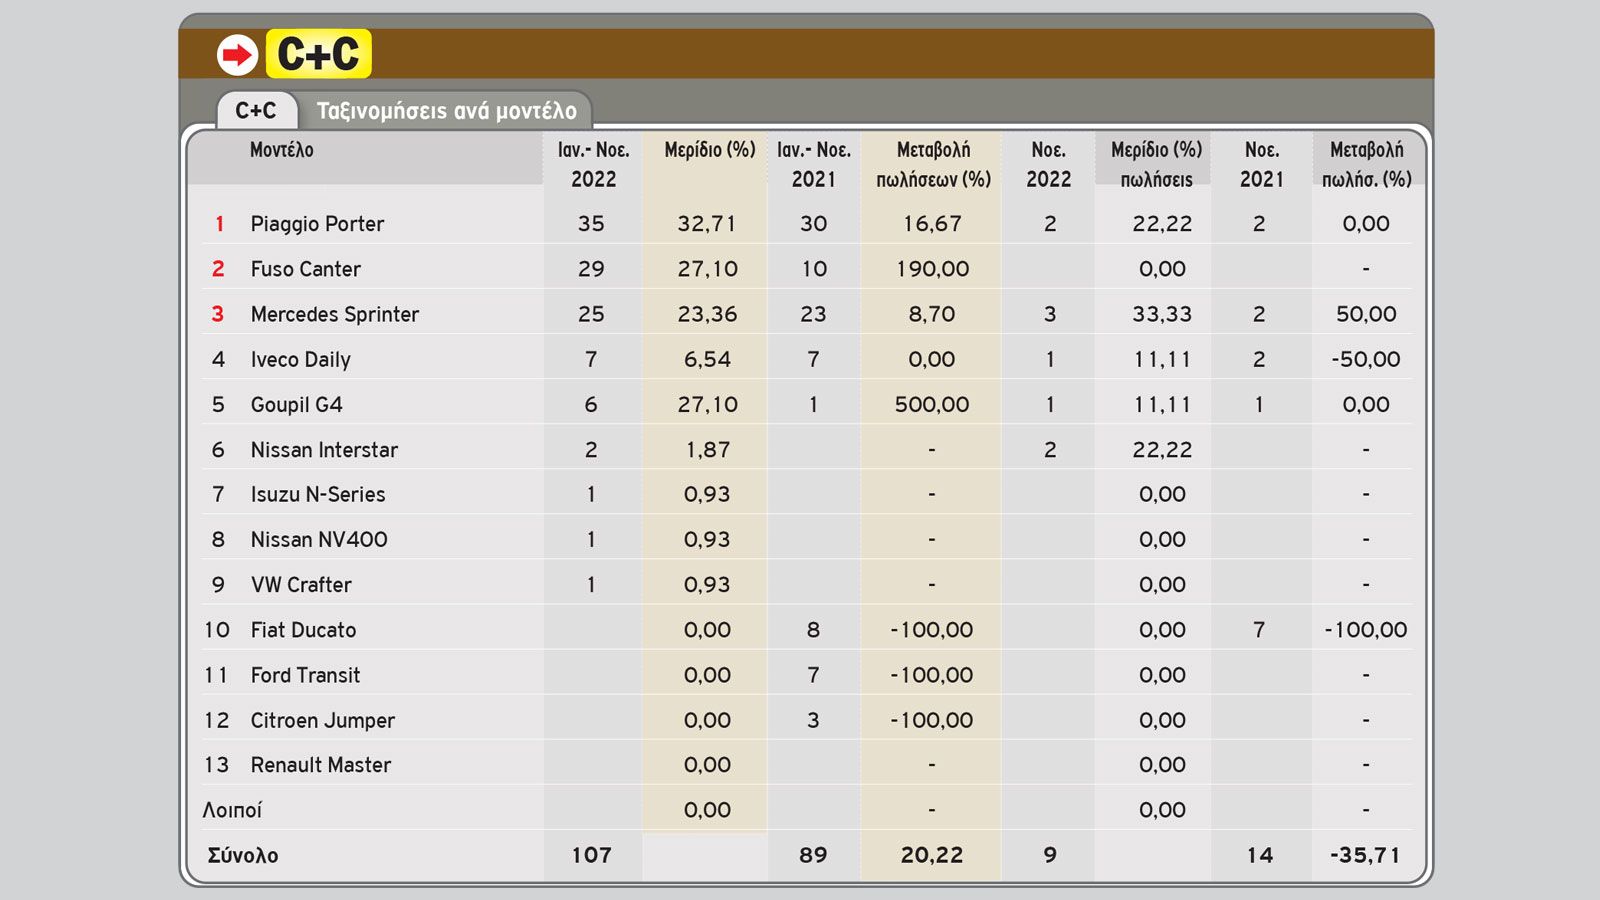The image size is (1600, 900).
Task: Click Fuso Canter 2022 sales value 29
Action: 591,269
